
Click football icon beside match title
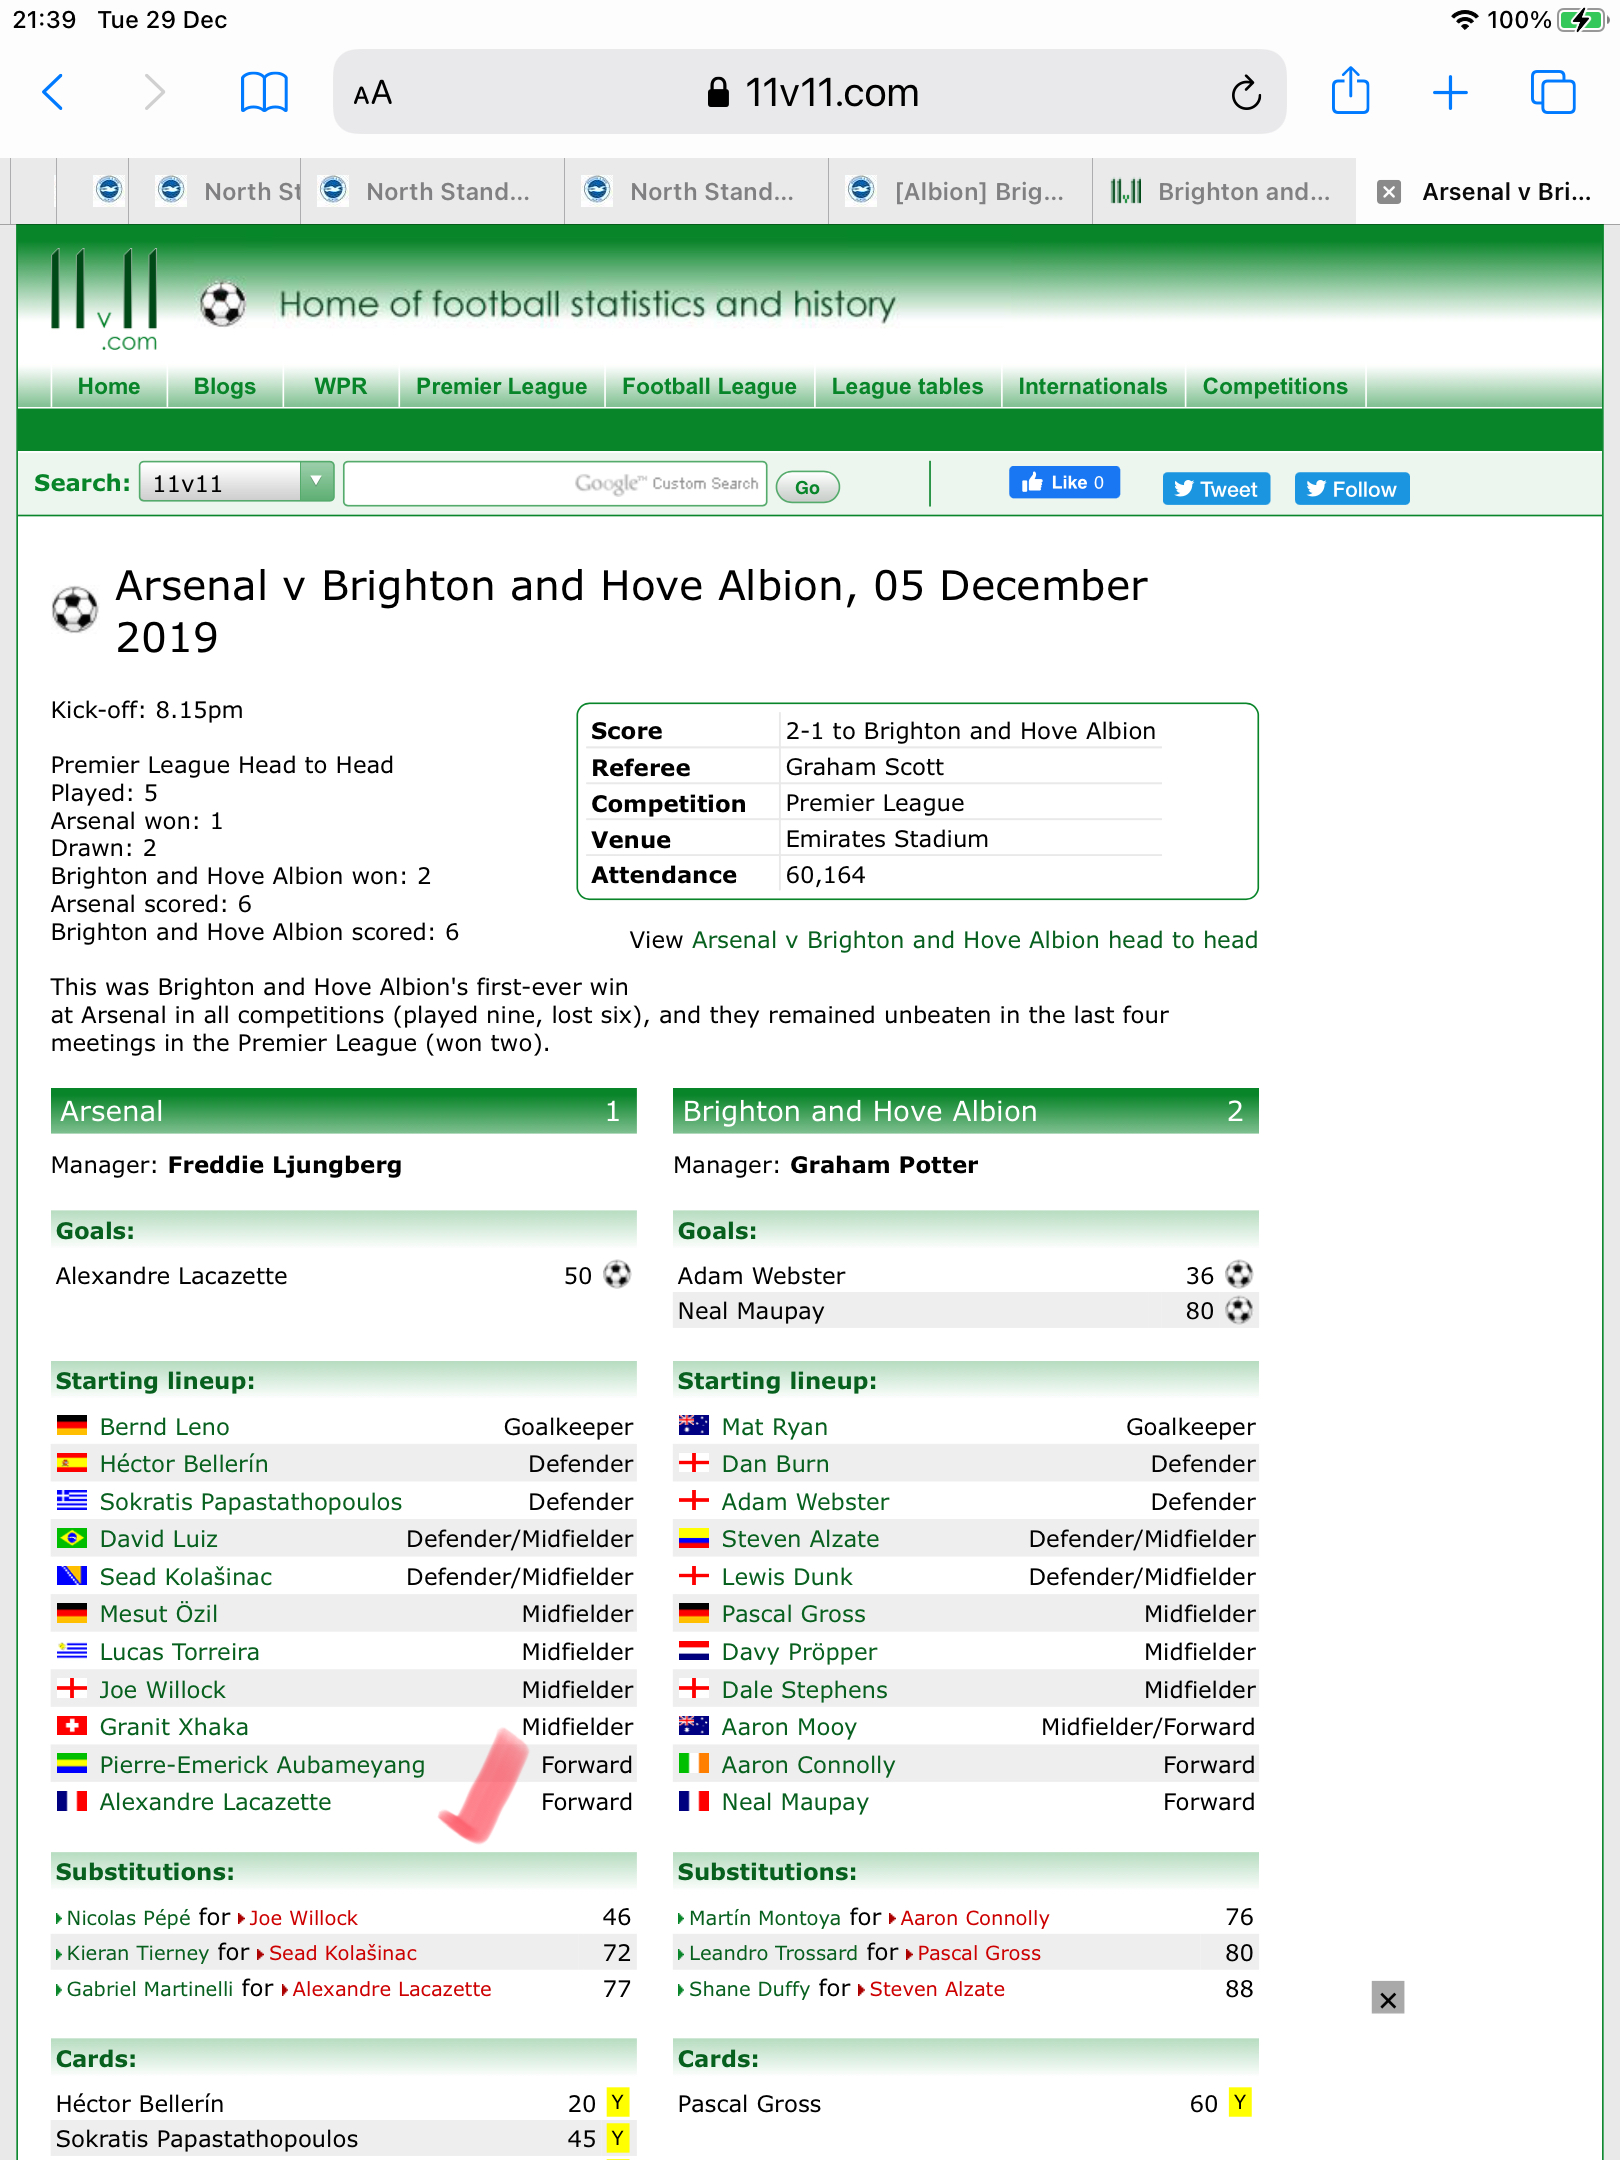tap(75, 610)
